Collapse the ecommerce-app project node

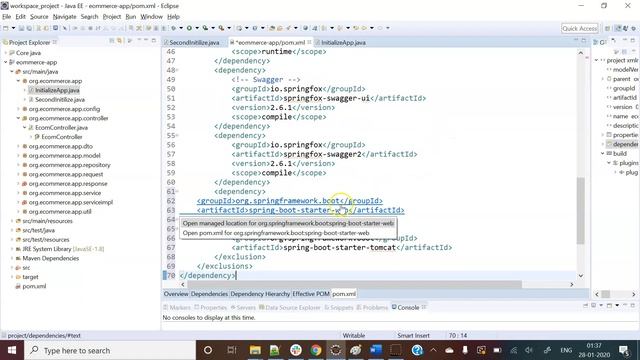[6, 62]
